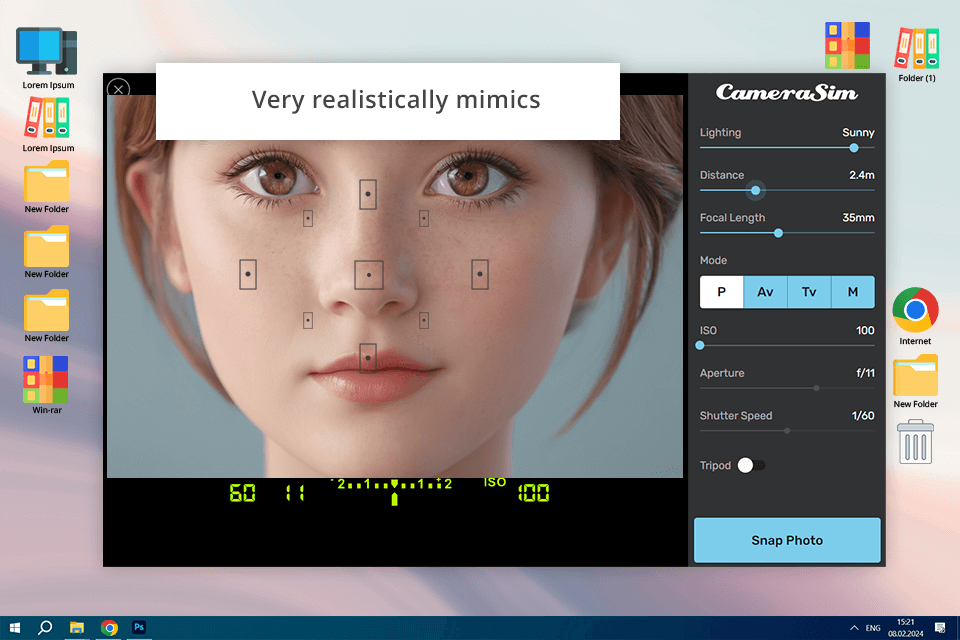The width and height of the screenshot is (960, 640).
Task: Click the Very realistically mimics caption
Action: pos(396,99)
